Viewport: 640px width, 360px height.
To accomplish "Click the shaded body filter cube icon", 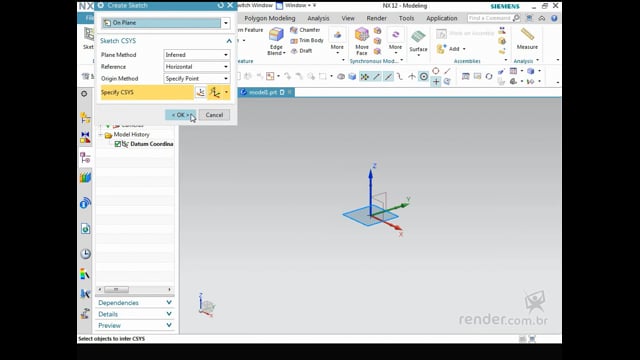I will [x=352, y=76].
